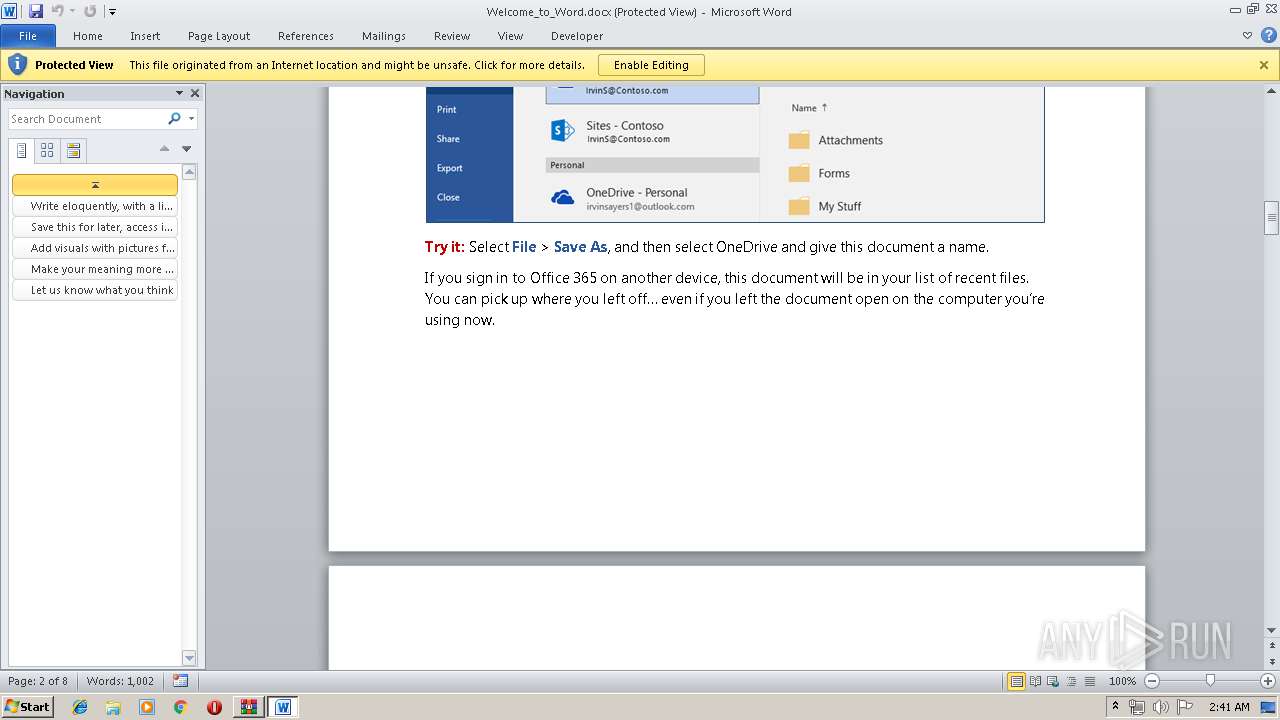Click the jump to beginning highlighted bar
The width and height of the screenshot is (1280, 720).
coord(95,185)
